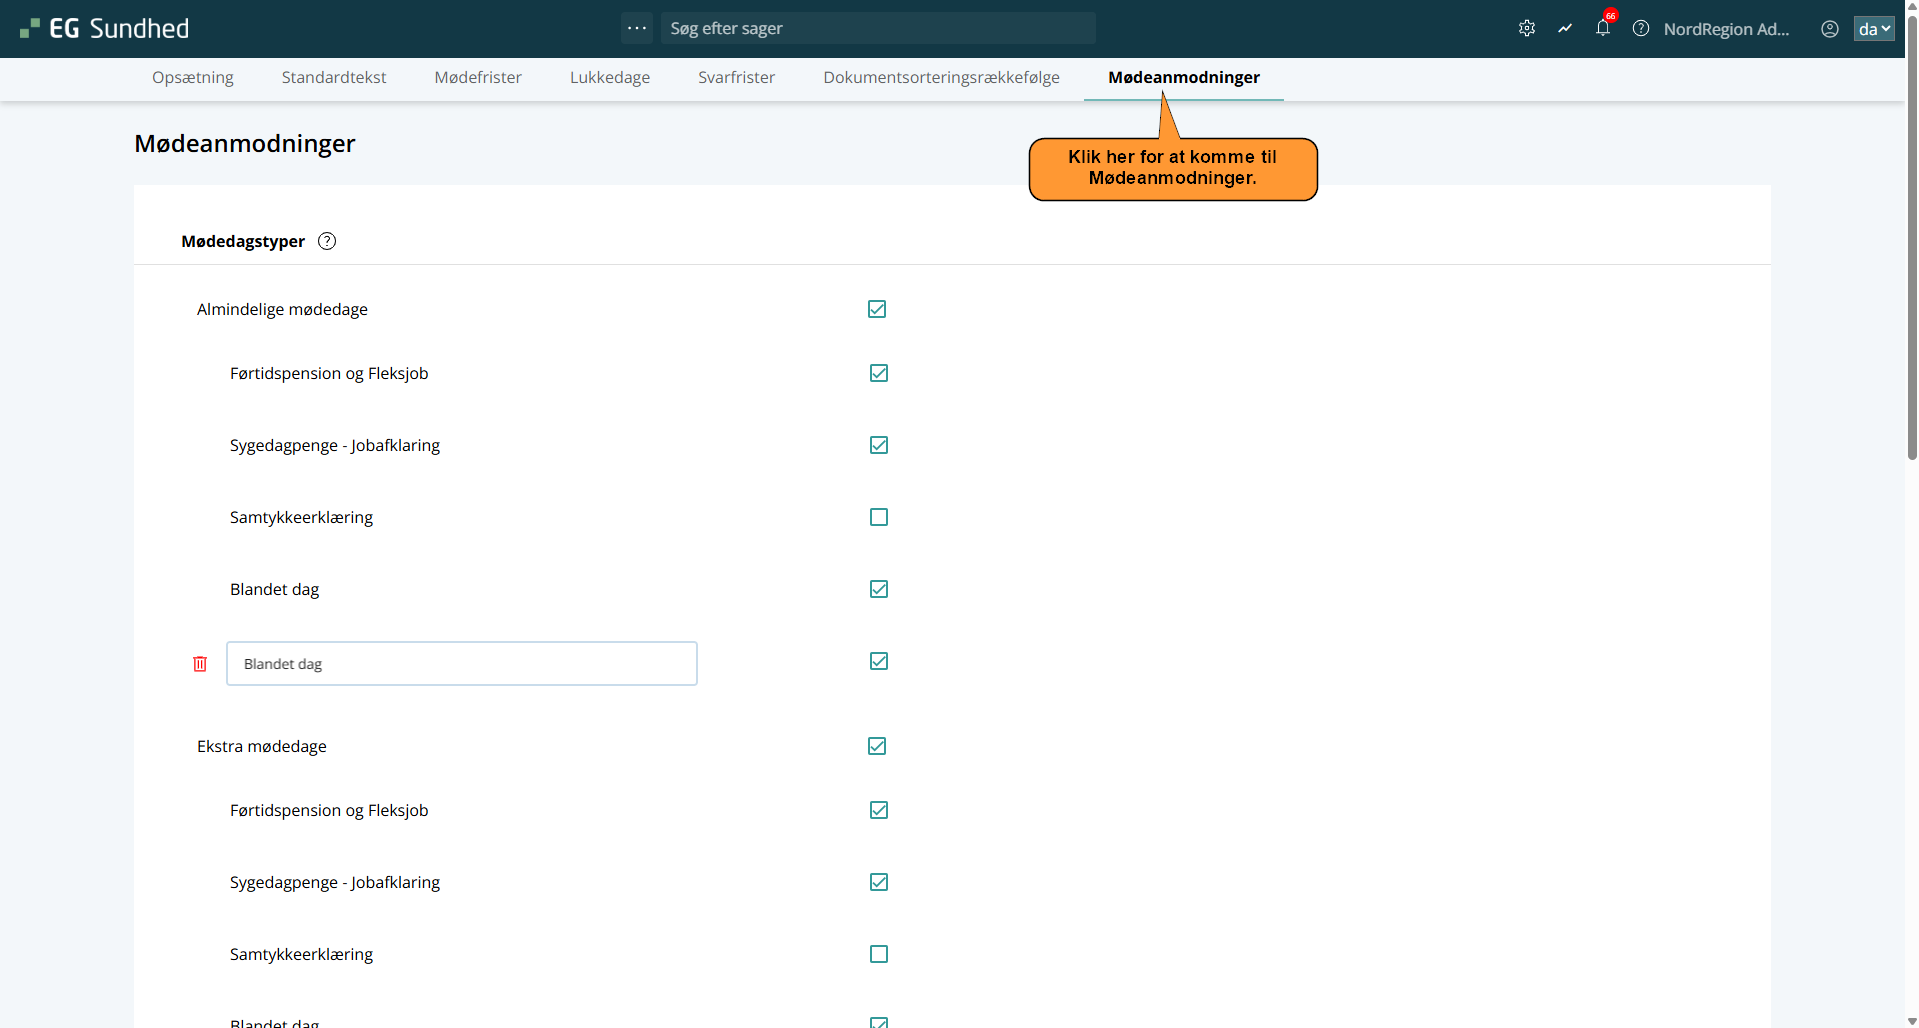Focus the Blandet dag text field
This screenshot has width=1919, height=1028.
click(x=461, y=664)
